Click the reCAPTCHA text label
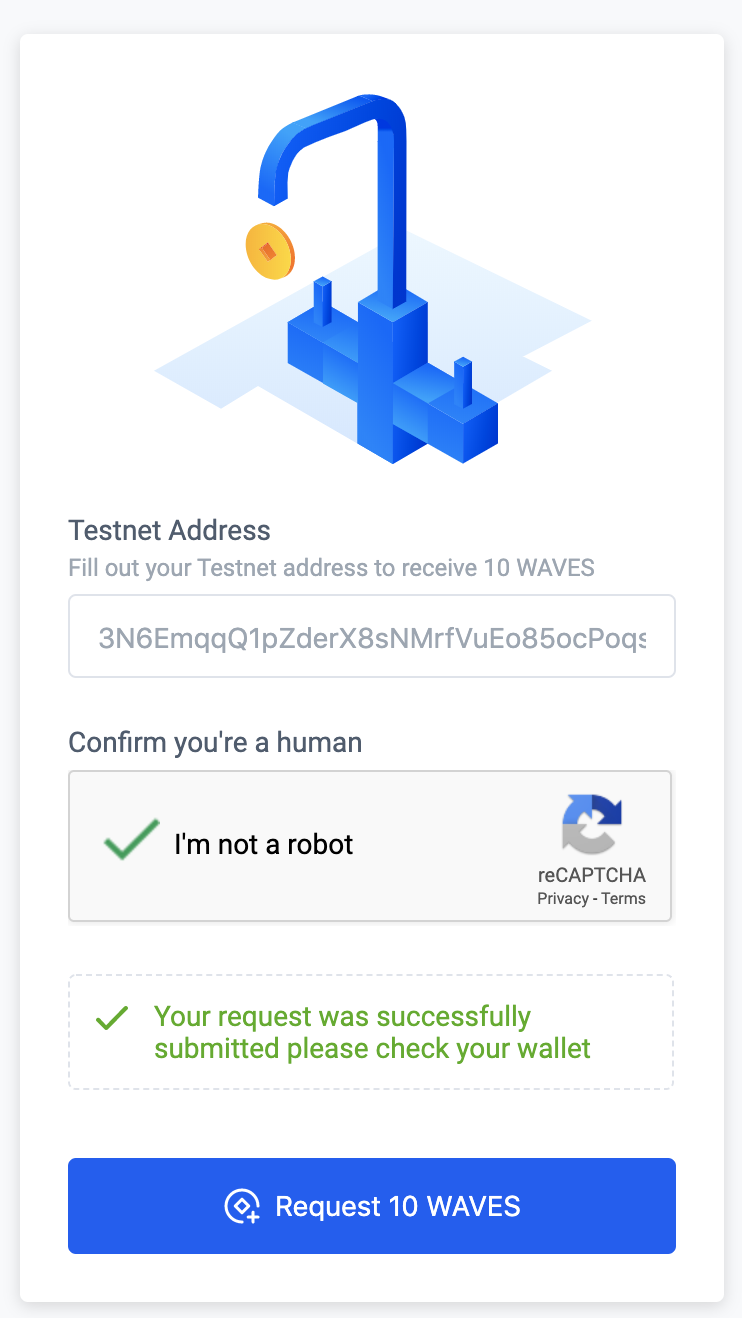 click(x=592, y=875)
